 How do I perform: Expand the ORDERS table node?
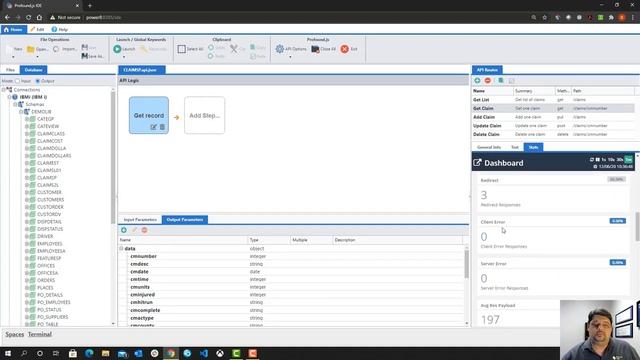tap(27, 280)
